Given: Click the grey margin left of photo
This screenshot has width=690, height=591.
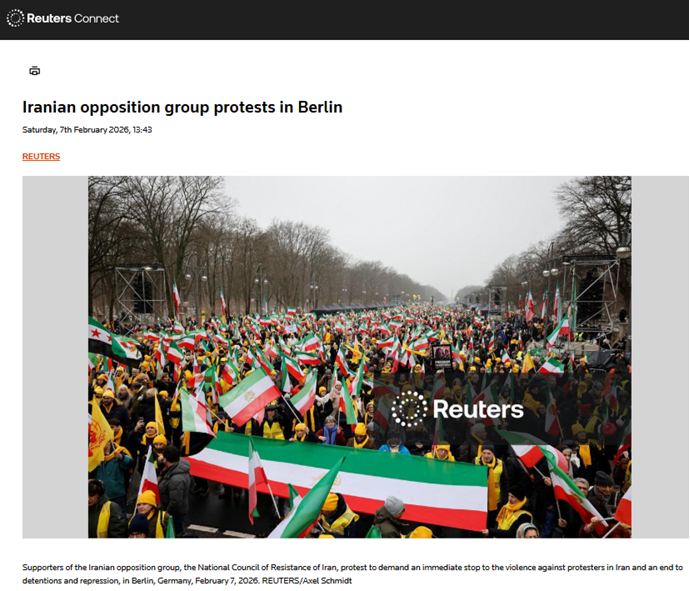Looking at the screenshot, I should pyautogui.click(x=55, y=357).
